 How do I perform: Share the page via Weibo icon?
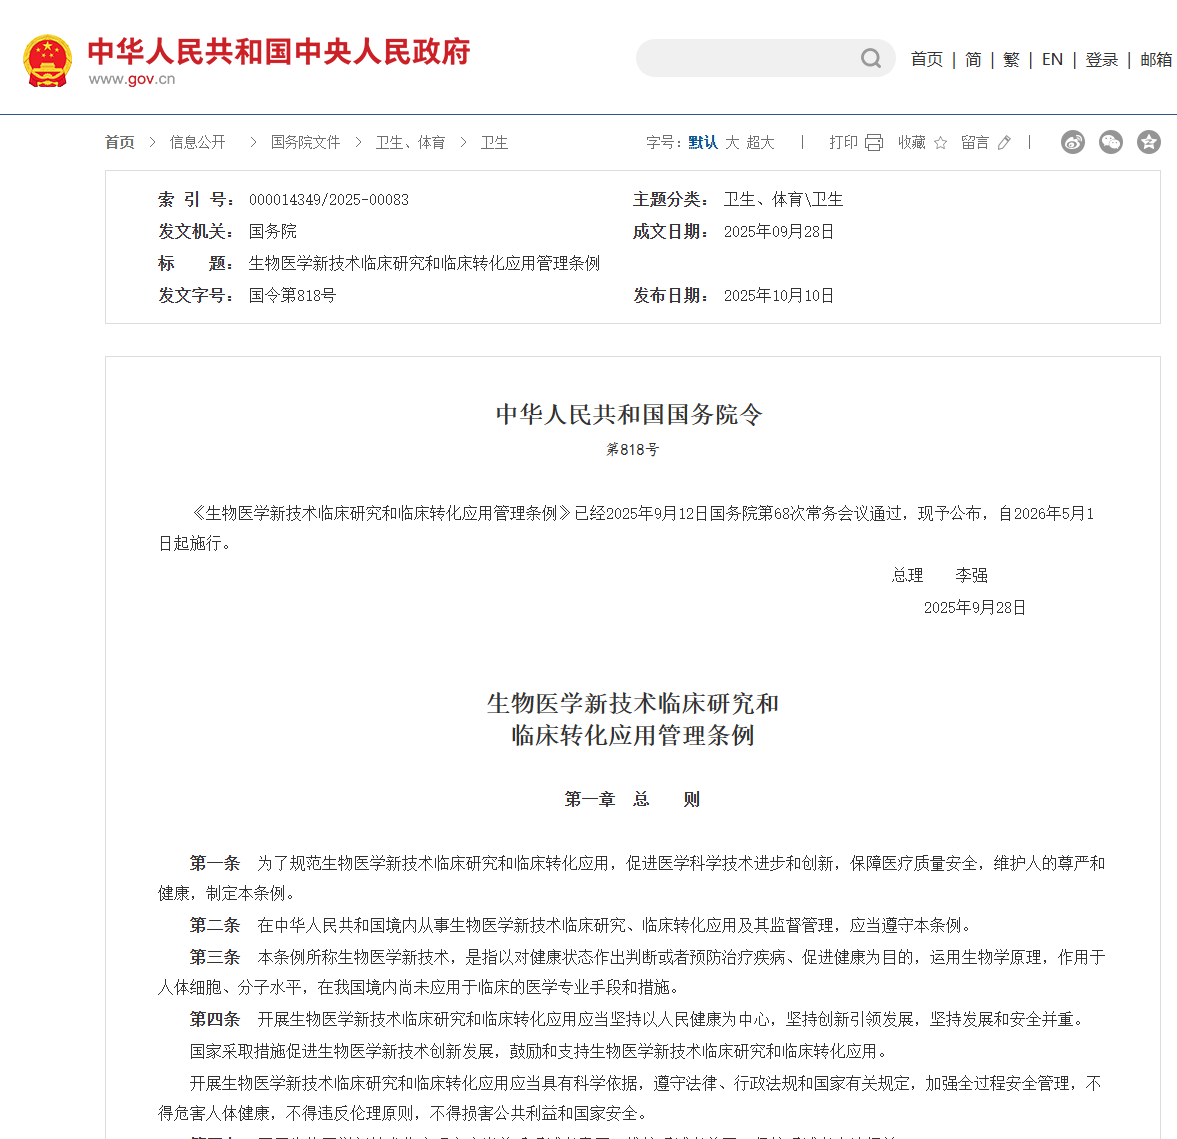point(1073,142)
